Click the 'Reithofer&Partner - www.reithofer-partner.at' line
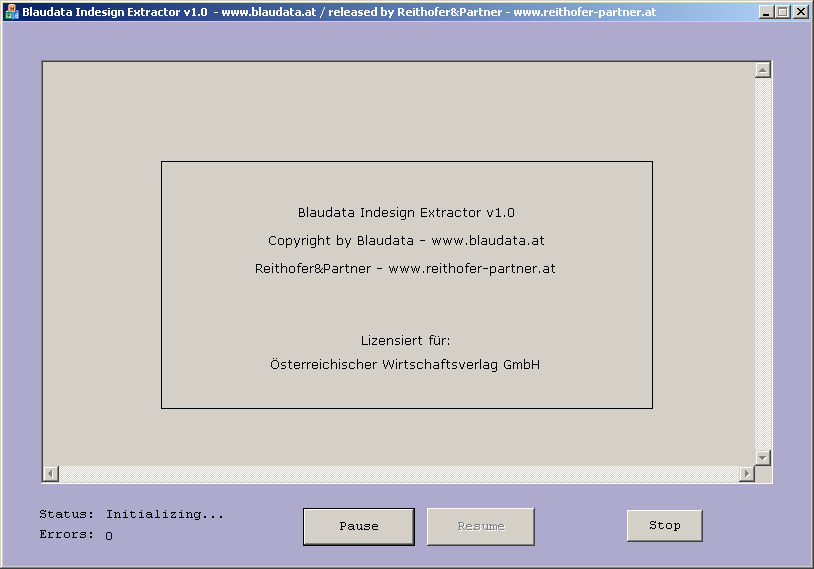Image resolution: width=814 pixels, height=569 pixels. point(405,269)
